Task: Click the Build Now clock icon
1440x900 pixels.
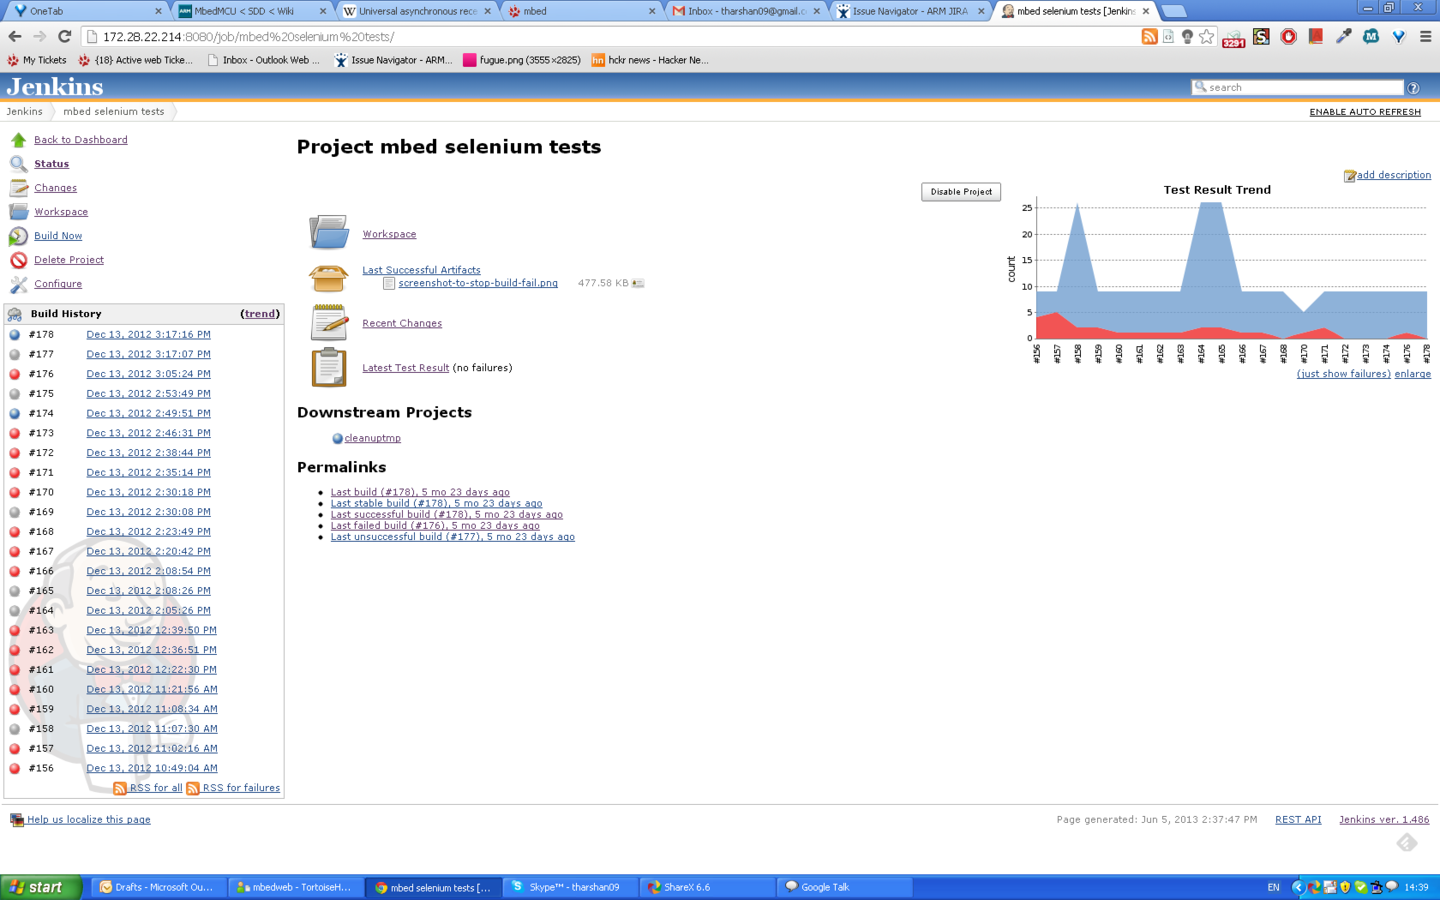Action: pos(18,236)
